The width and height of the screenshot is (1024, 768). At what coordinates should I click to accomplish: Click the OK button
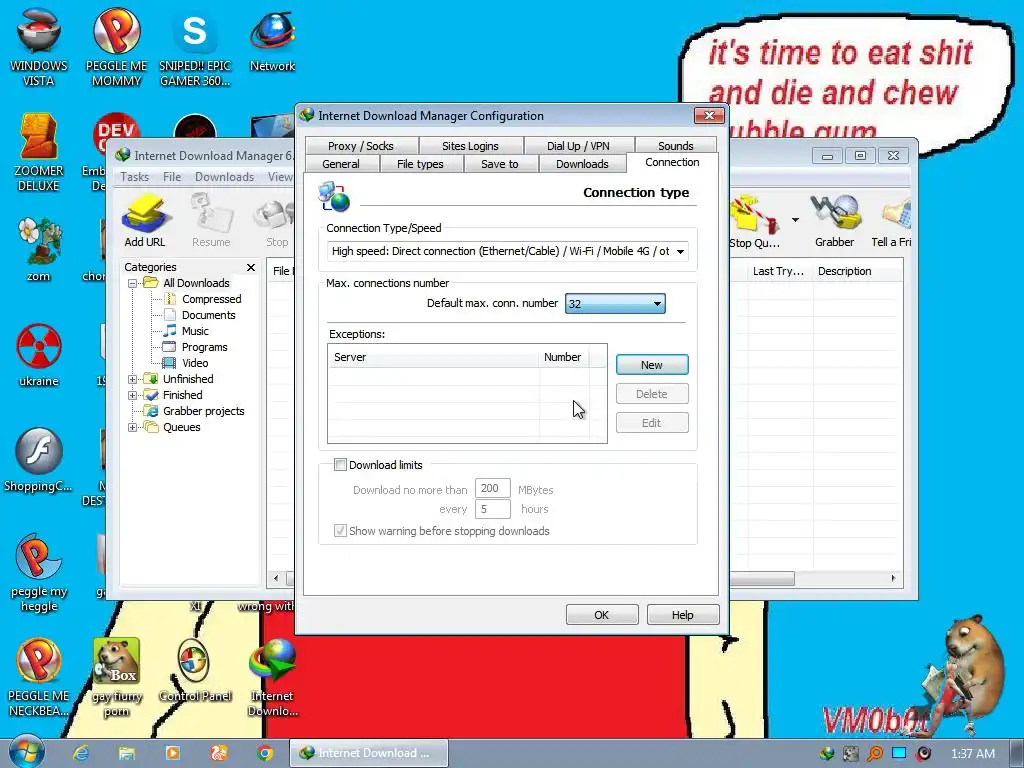point(601,615)
